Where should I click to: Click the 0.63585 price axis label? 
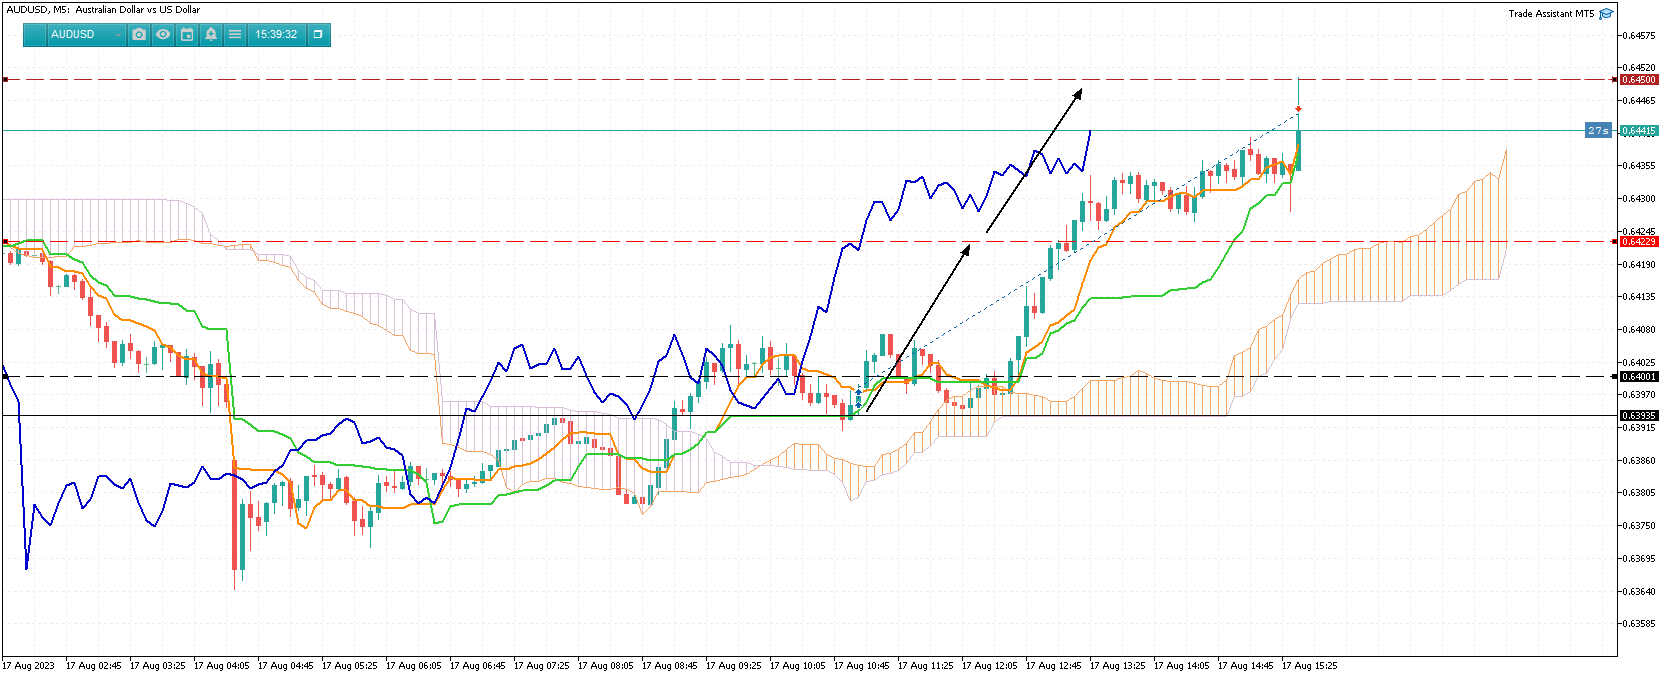point(1640,624)
